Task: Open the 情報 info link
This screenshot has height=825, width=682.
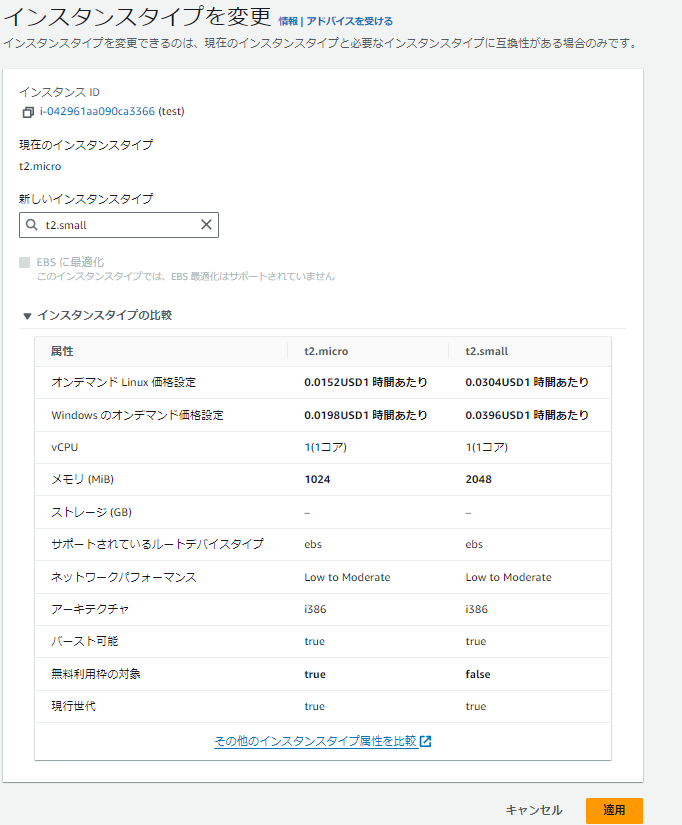Action: (288, 22)
